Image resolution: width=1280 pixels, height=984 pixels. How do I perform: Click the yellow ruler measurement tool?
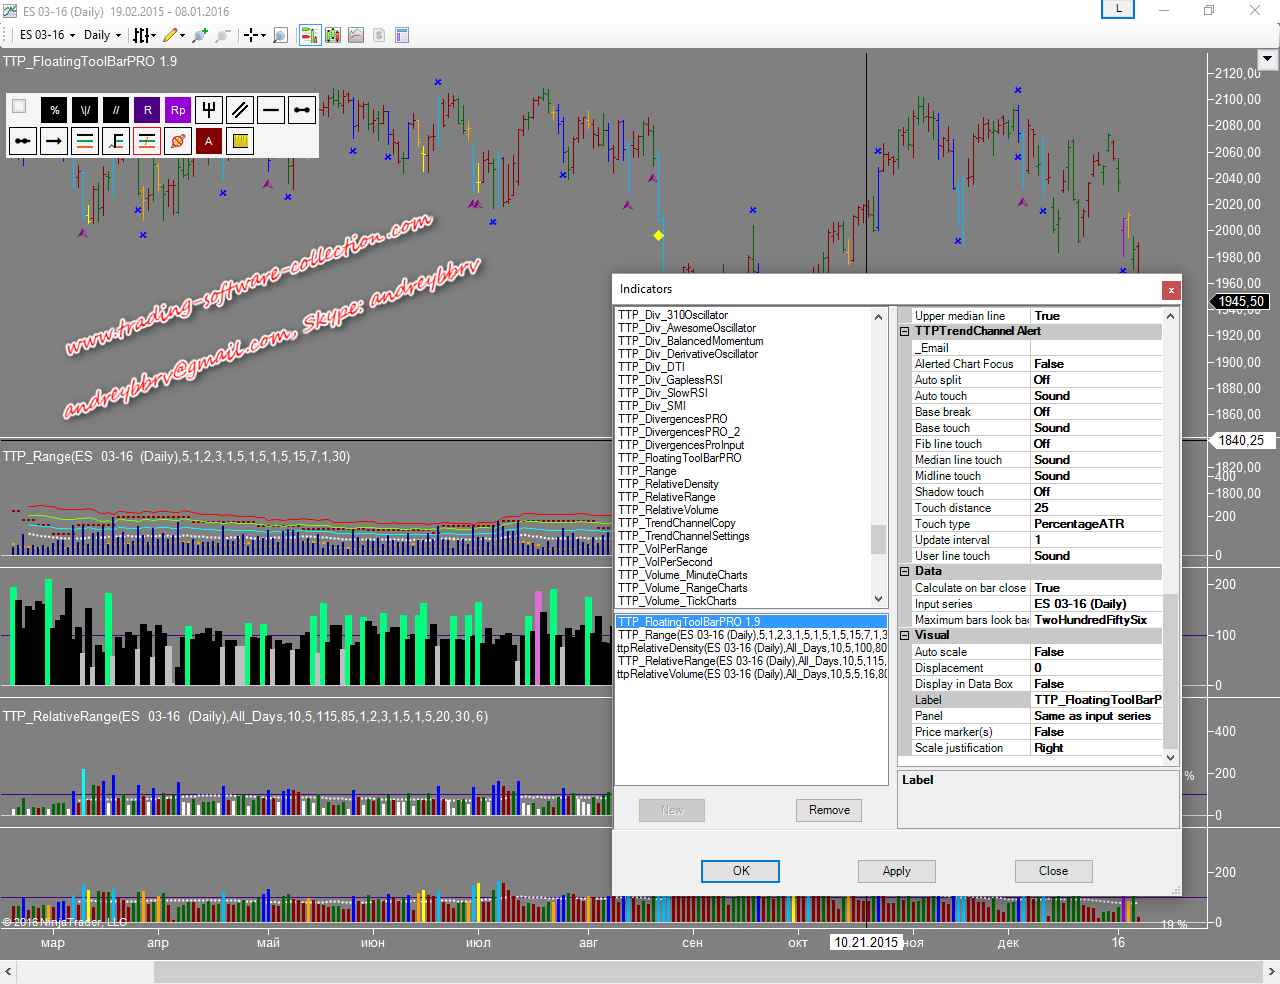click(x=240, y=141)
